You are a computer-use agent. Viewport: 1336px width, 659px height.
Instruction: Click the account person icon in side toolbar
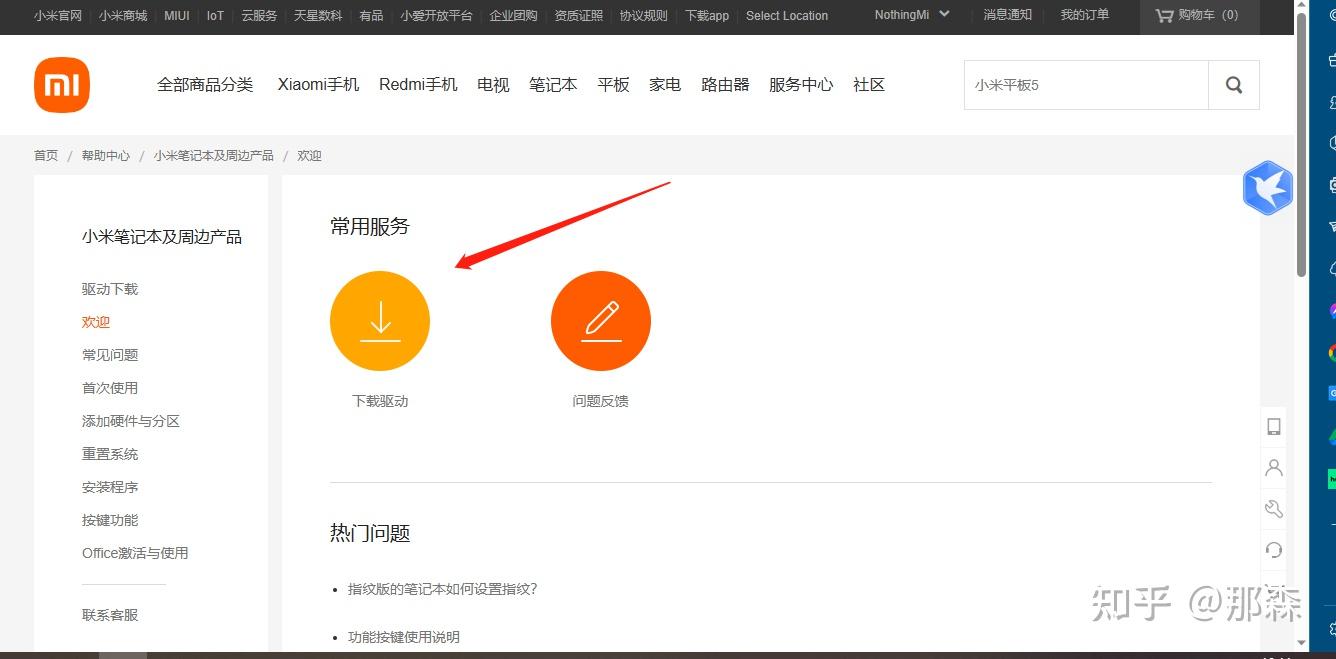pos(1273,467)
